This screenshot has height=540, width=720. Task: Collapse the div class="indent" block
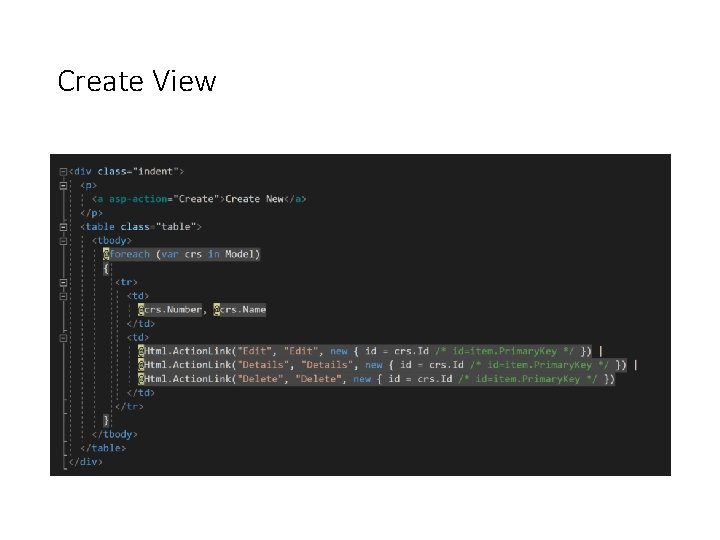coord(63,172)
